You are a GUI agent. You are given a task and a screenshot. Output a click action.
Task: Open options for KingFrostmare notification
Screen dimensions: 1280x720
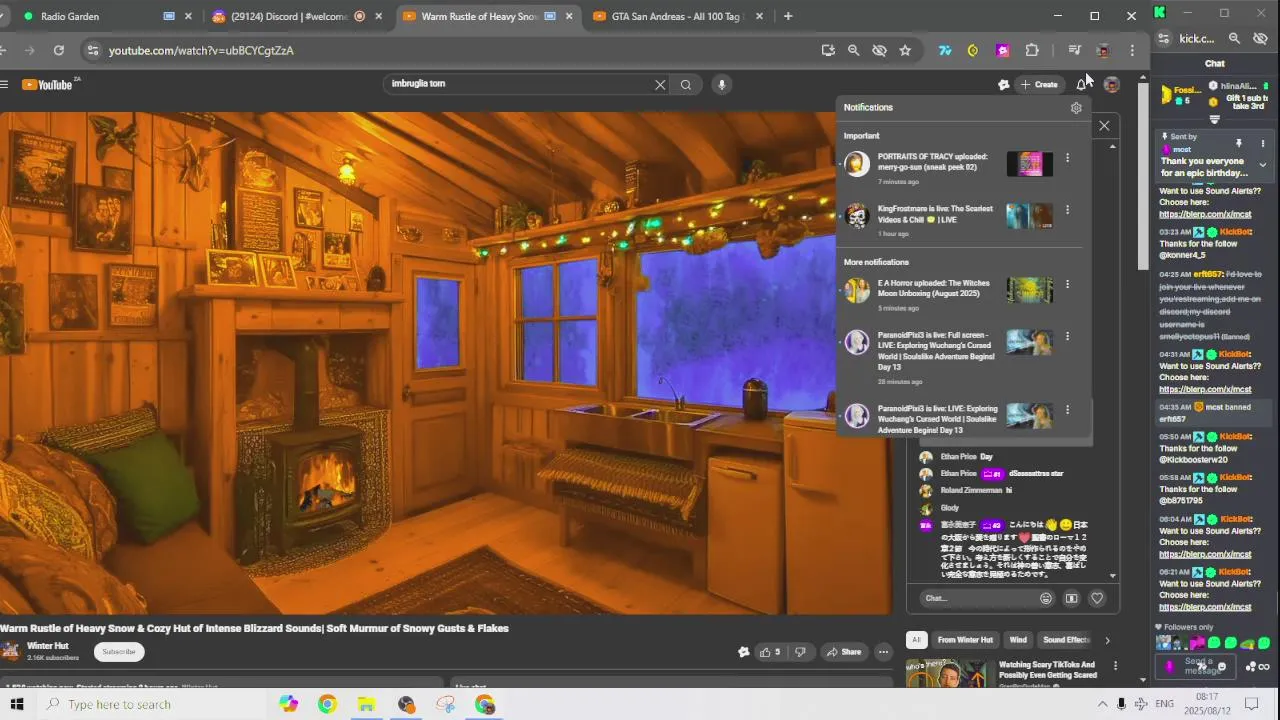coord(1067,210)
